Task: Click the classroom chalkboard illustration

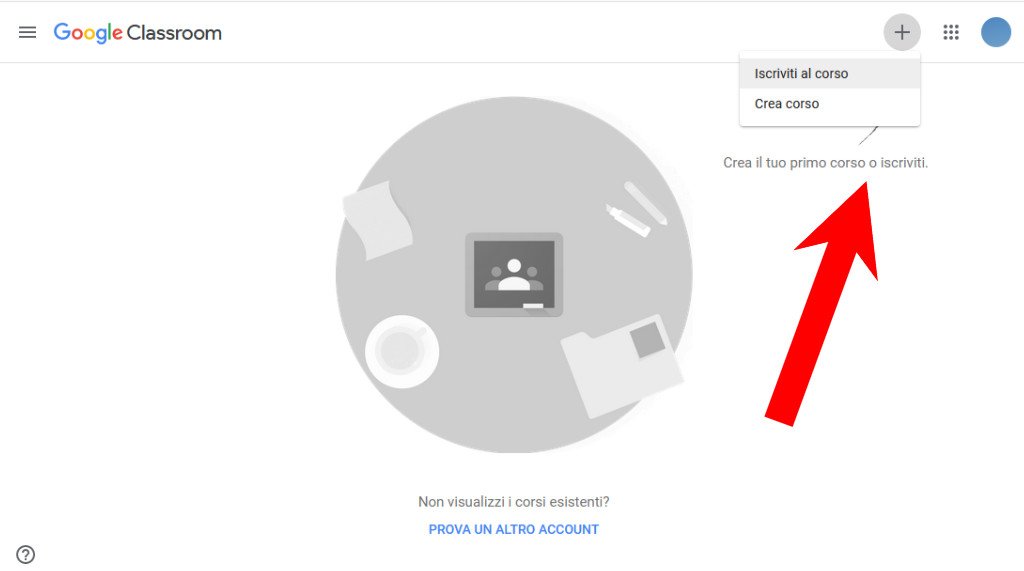Action: coord(514,274)
